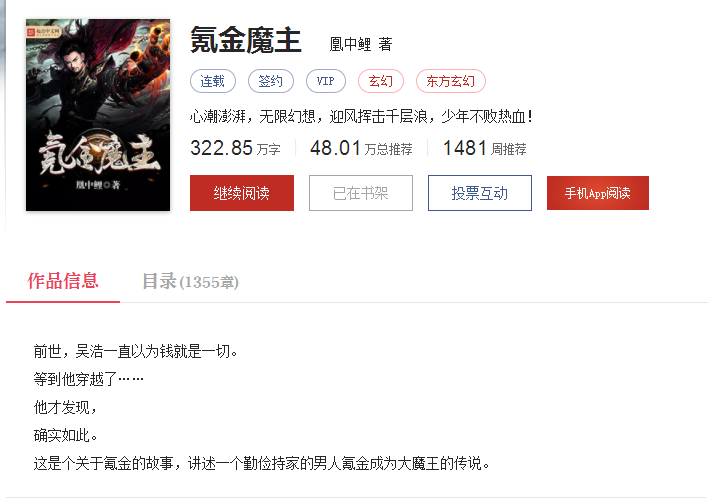Screen dimensions: 708x499
Task: Switch to the 作品信息 tab
Action: click(x=63, y=281)
